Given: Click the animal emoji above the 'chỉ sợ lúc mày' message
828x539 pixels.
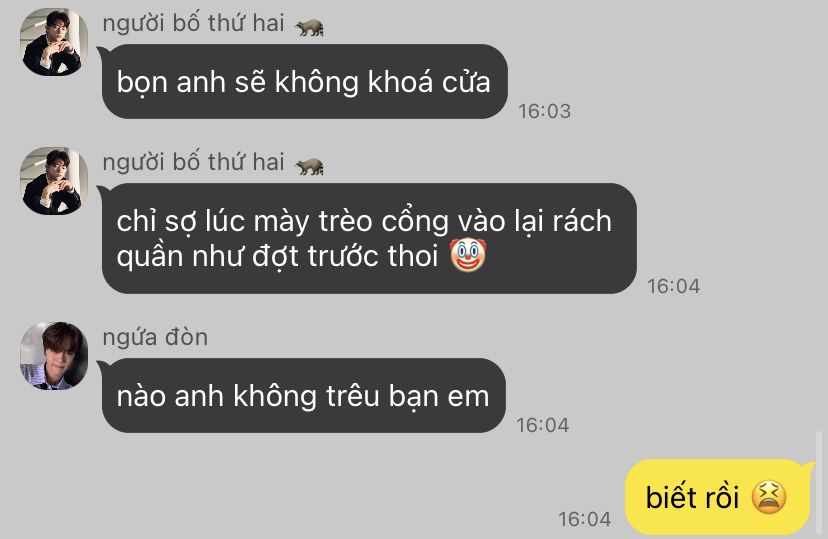Looking at the screenshot, I should coord(309,166).
